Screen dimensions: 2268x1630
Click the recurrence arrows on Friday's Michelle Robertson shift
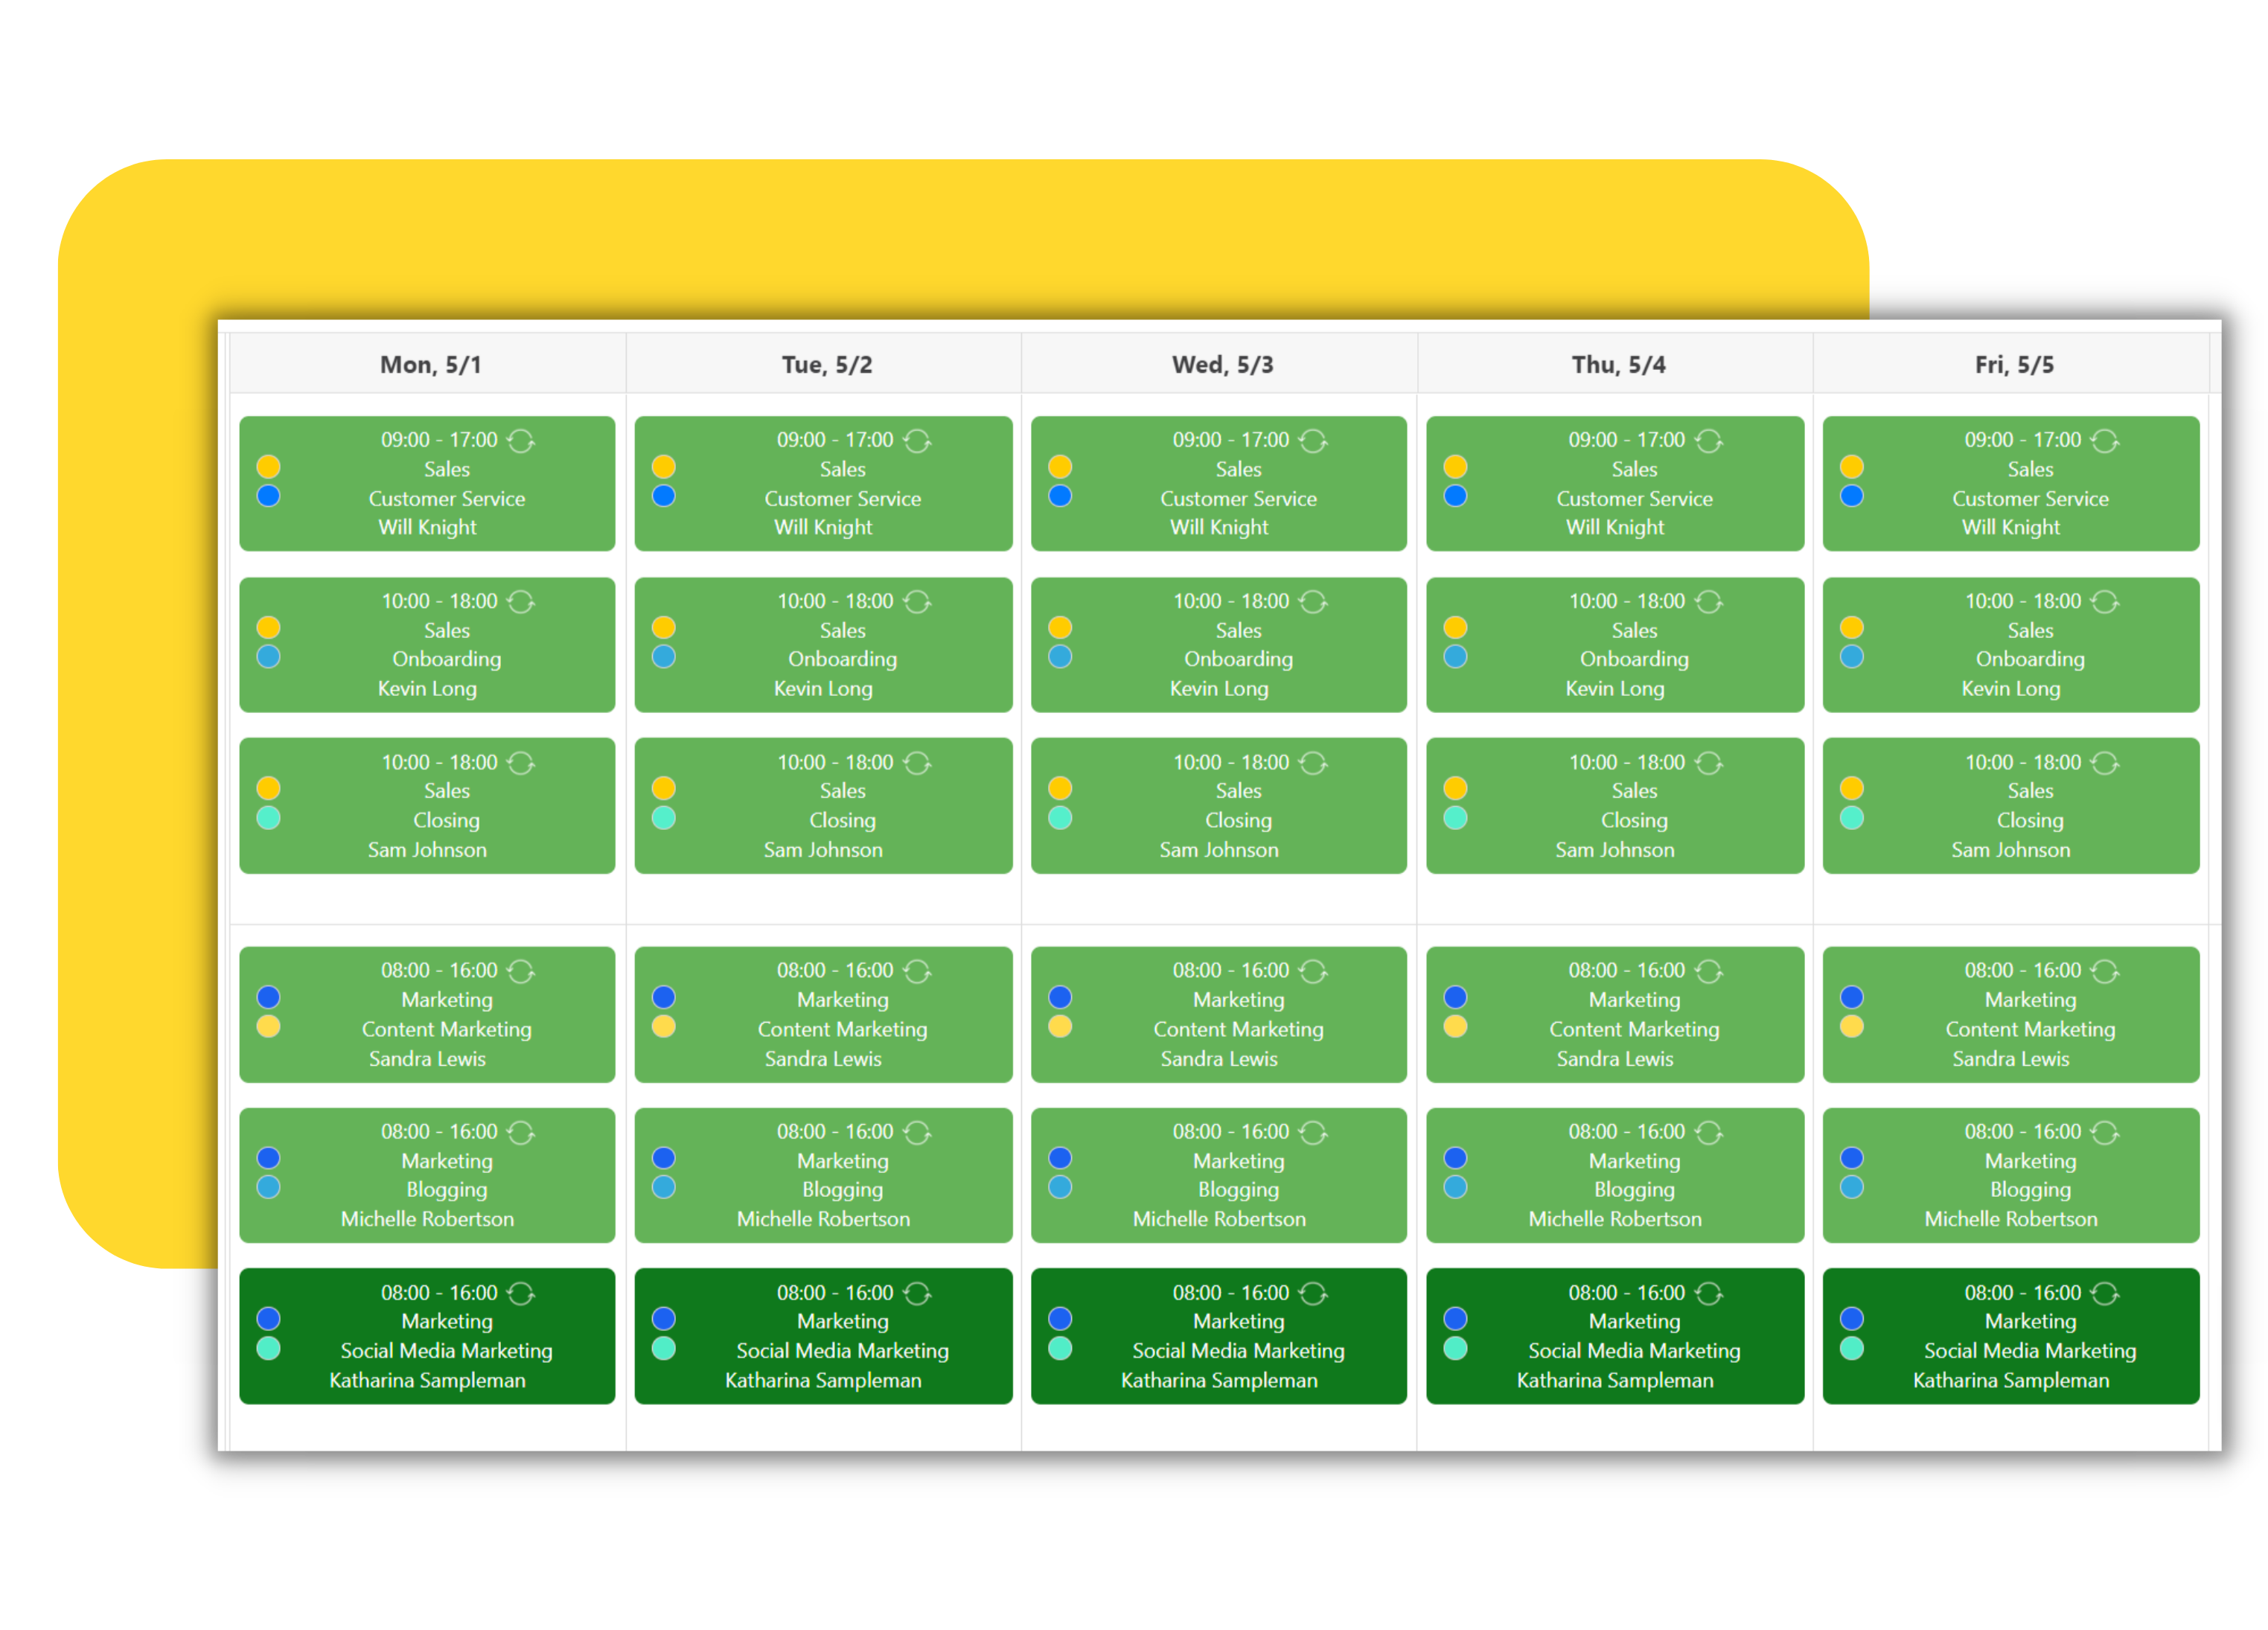point(2106,1131)
